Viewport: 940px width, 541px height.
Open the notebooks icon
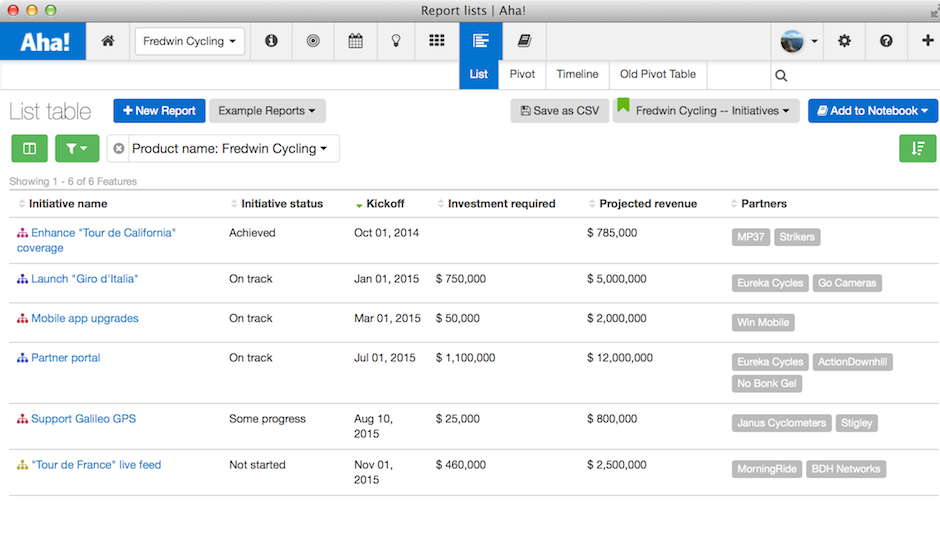click(524, 41)
